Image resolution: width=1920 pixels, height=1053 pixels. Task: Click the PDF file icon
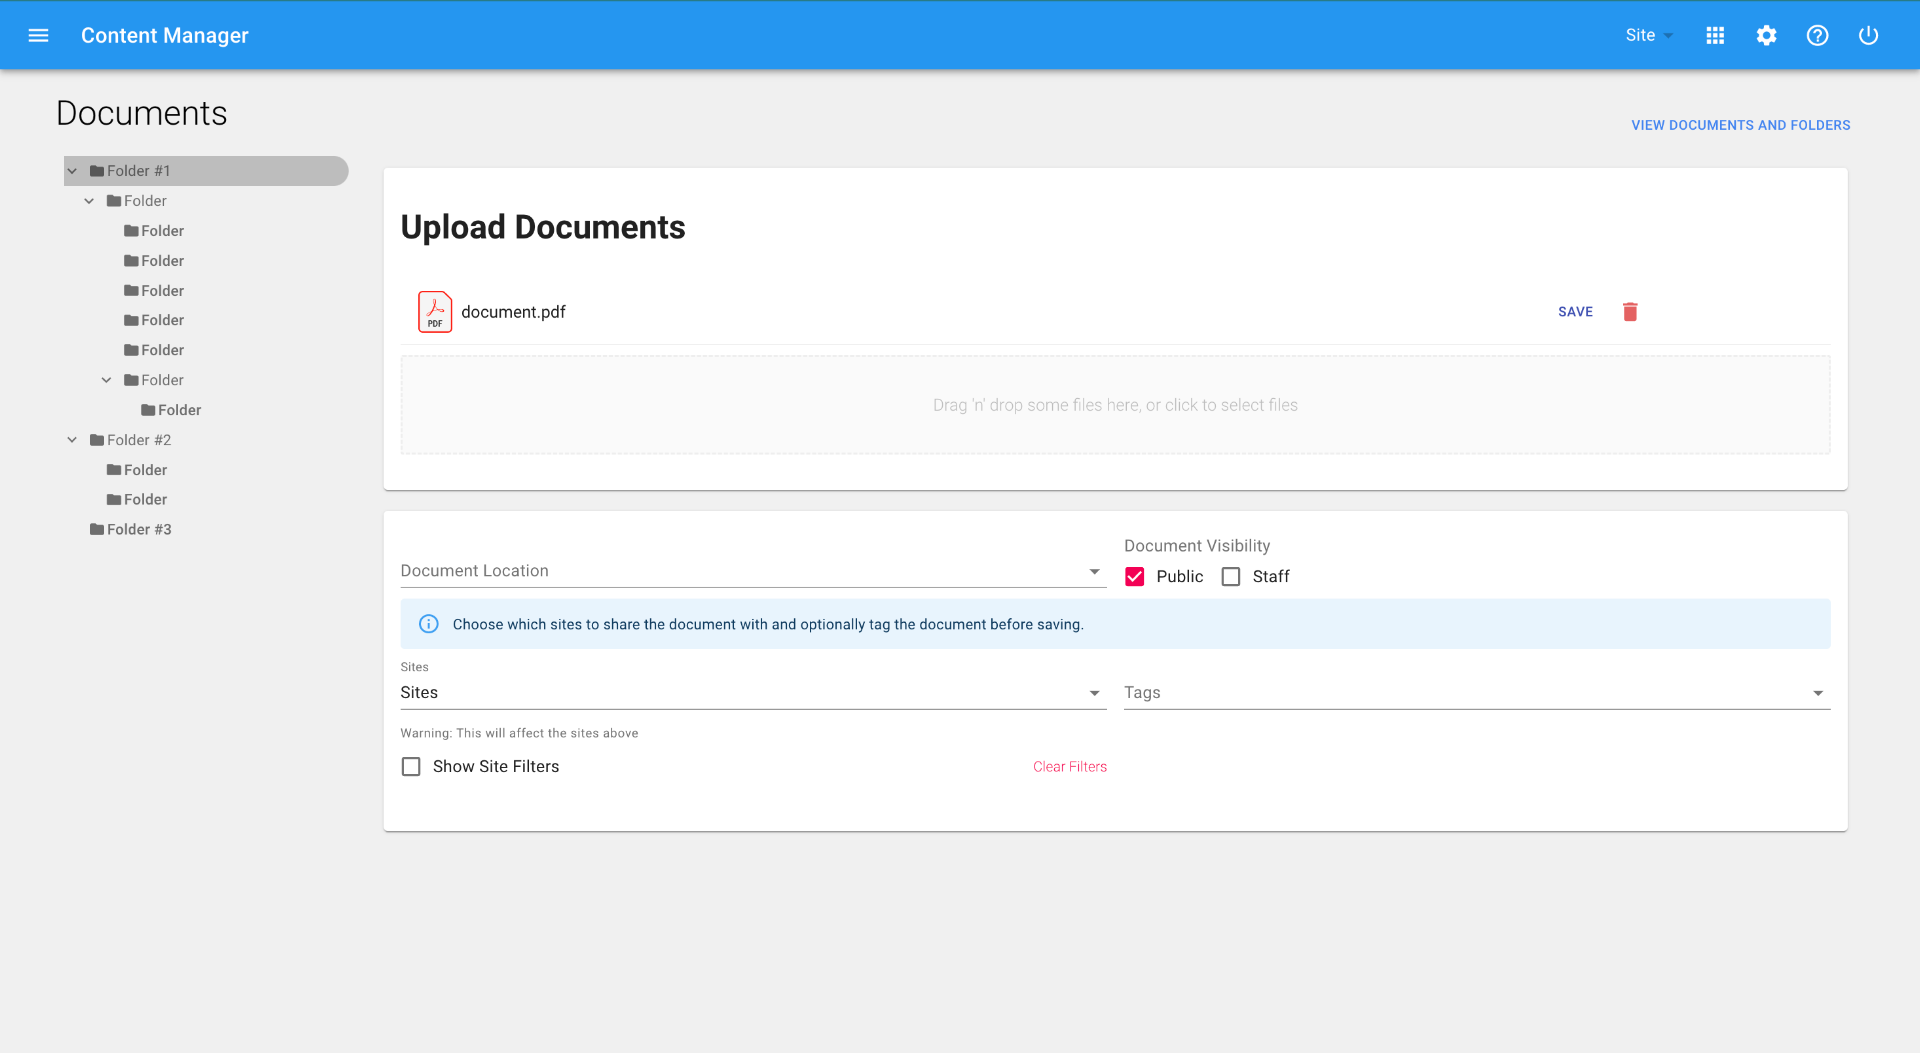(x=435, y=312)
